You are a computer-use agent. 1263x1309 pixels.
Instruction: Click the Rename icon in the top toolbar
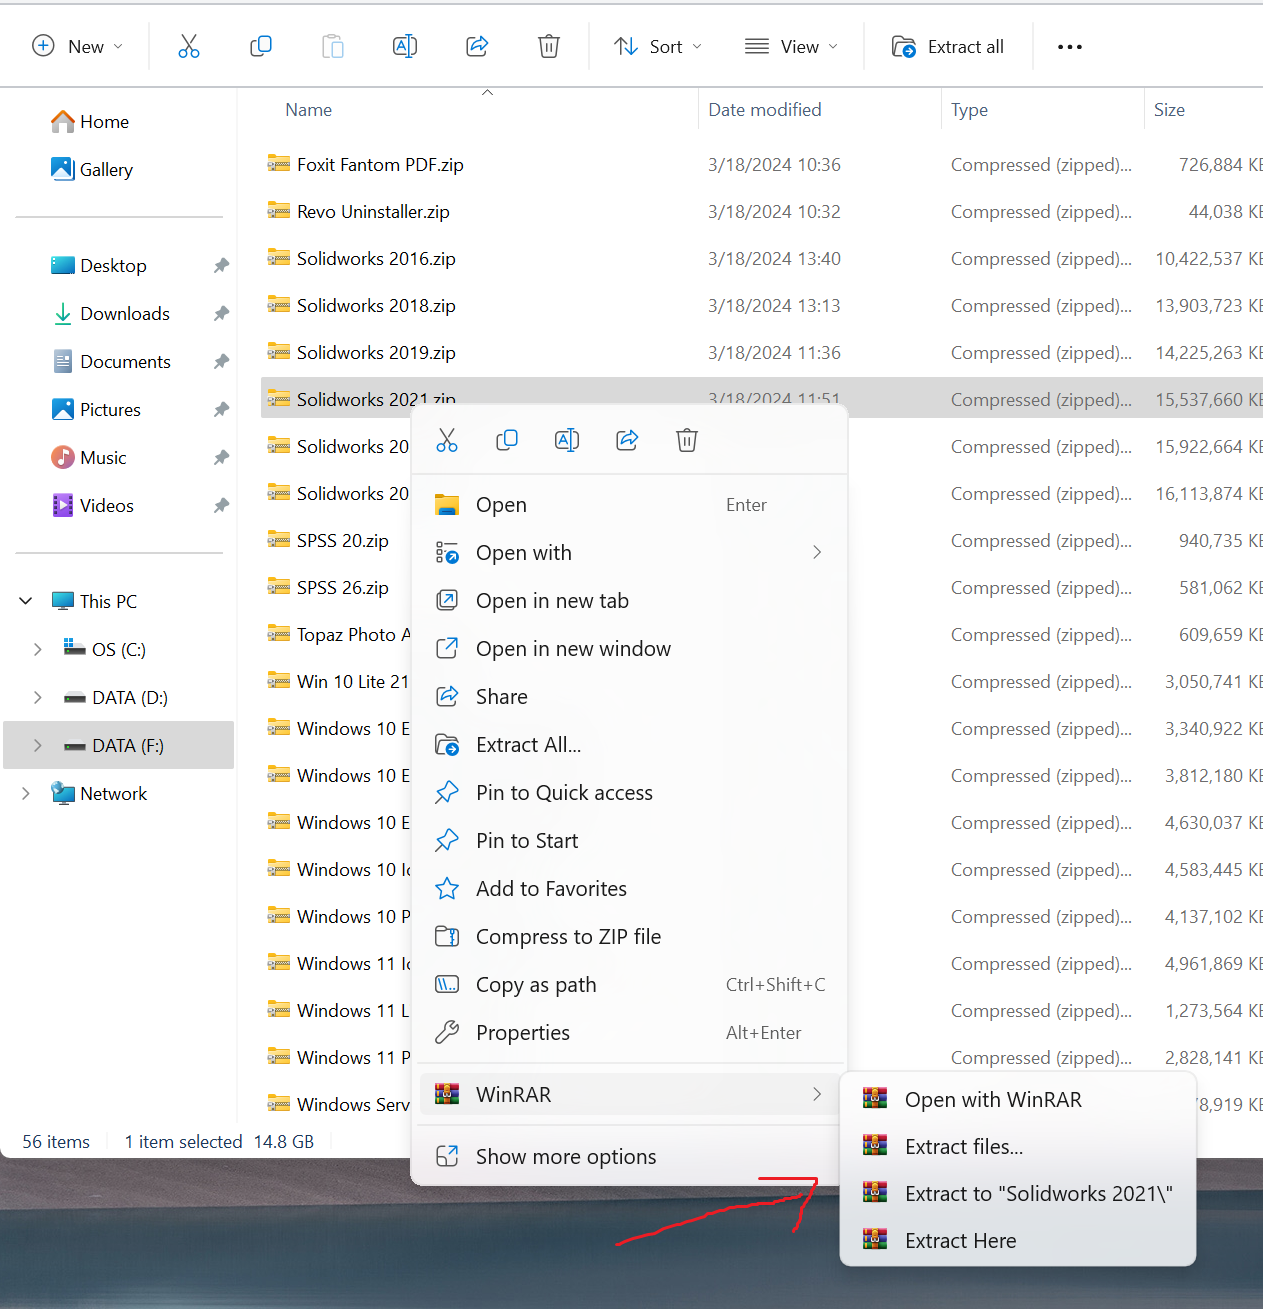tap(405, 47)
